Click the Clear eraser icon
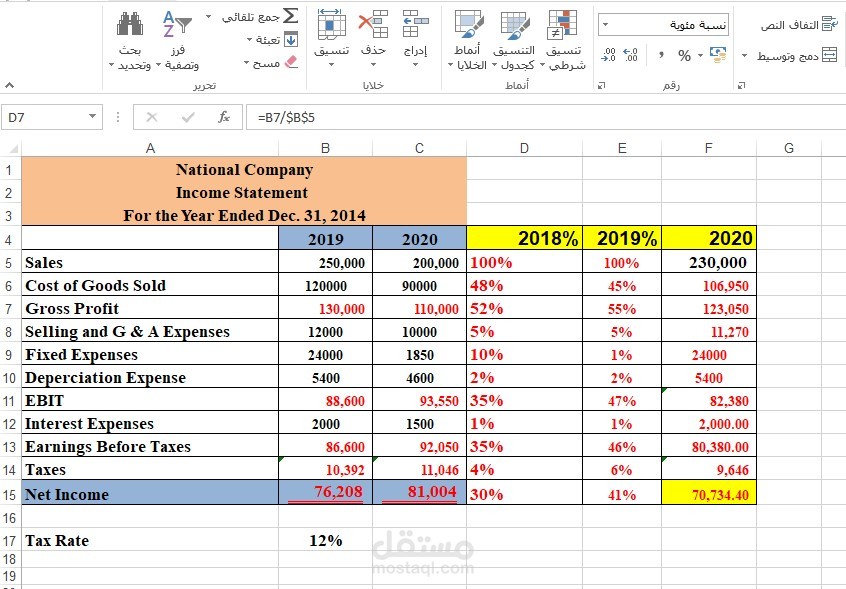Image resolution: width=846 pixels, height=589 pixels. (x=291, y=63)
